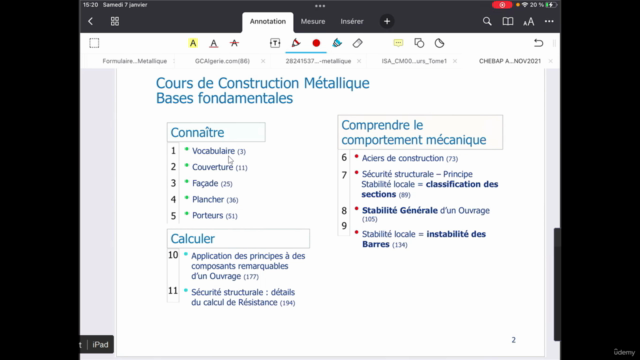Switch to the Mesure tab

click(313, 22)
